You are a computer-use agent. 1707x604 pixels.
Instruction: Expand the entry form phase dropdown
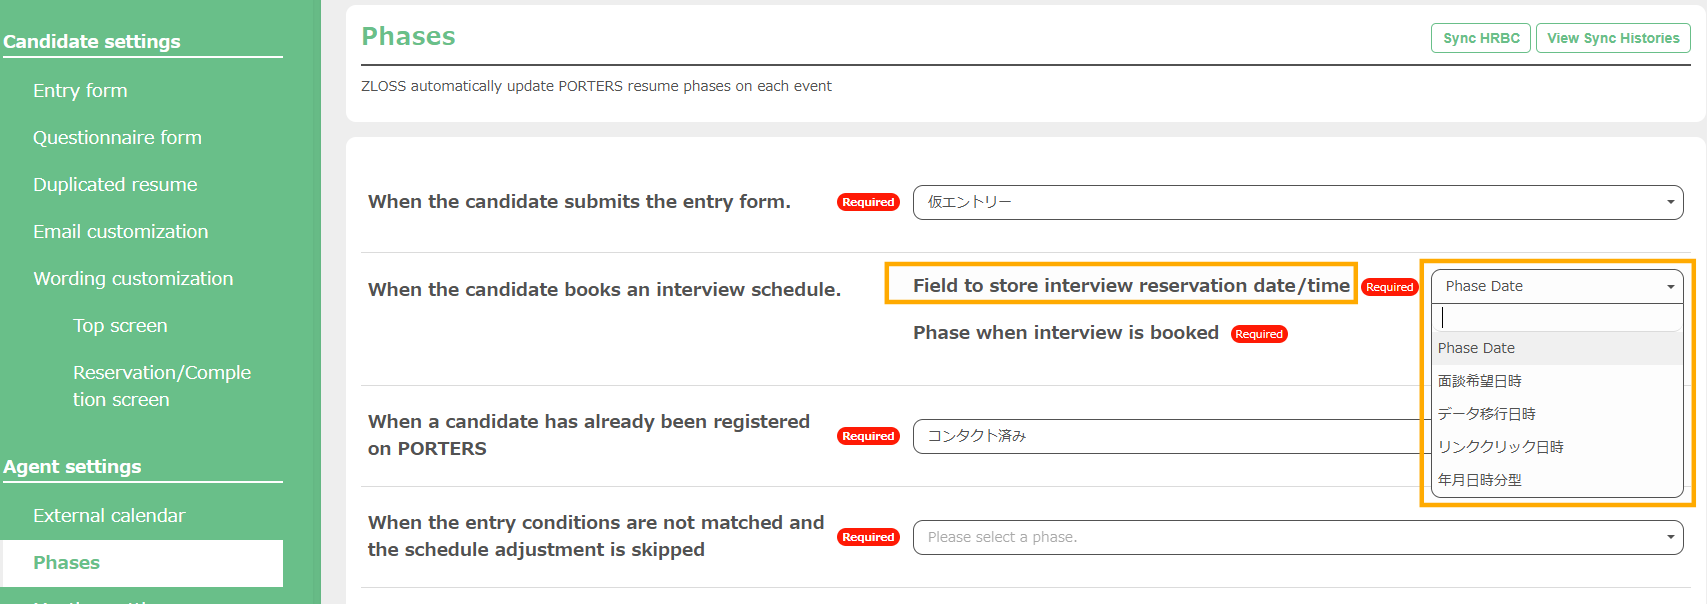[x=1297, y=202]
